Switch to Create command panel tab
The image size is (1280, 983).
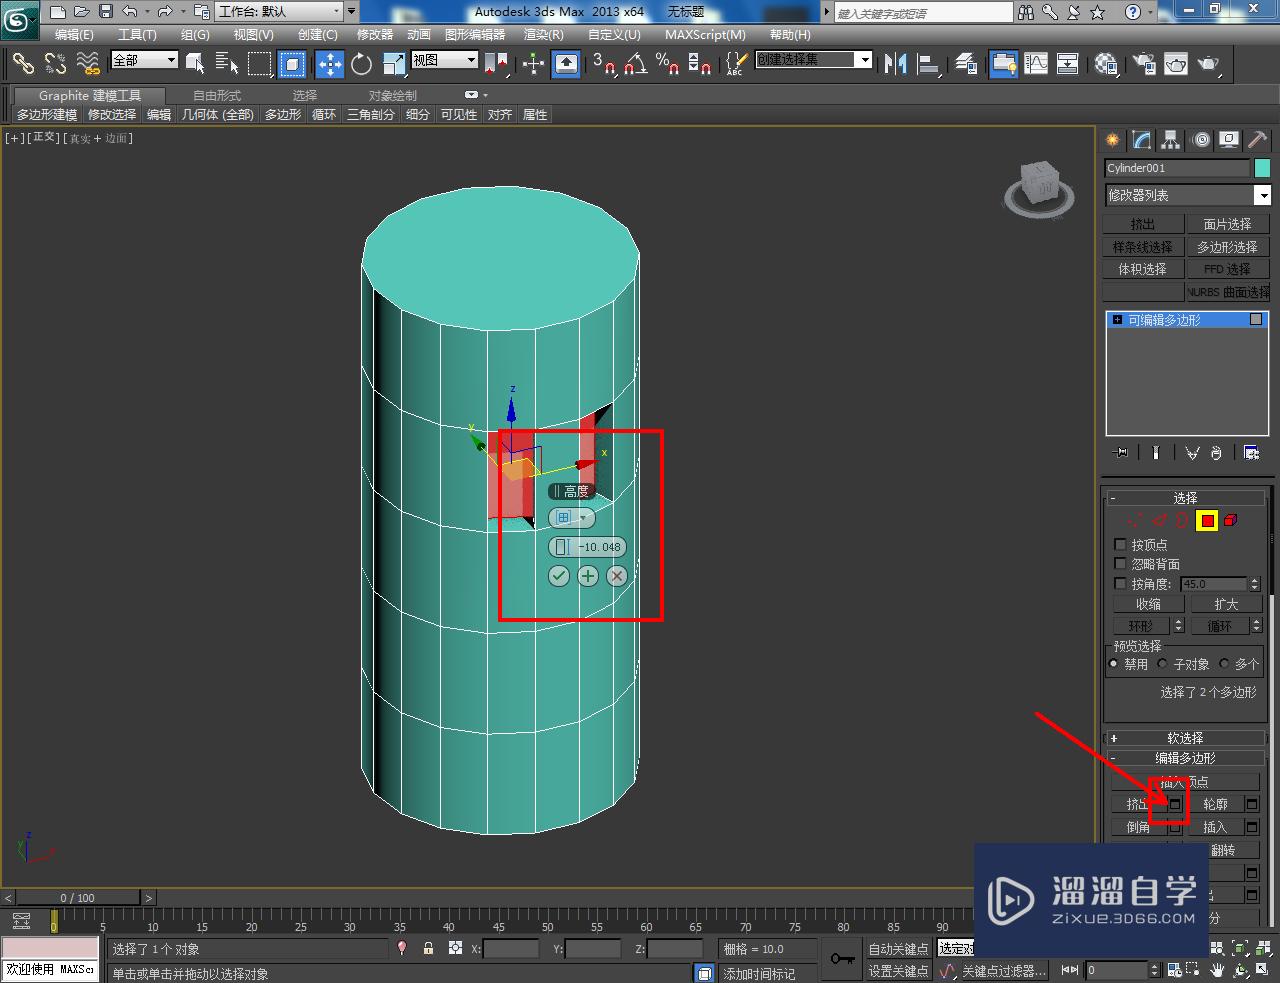tap(1112, 140)
